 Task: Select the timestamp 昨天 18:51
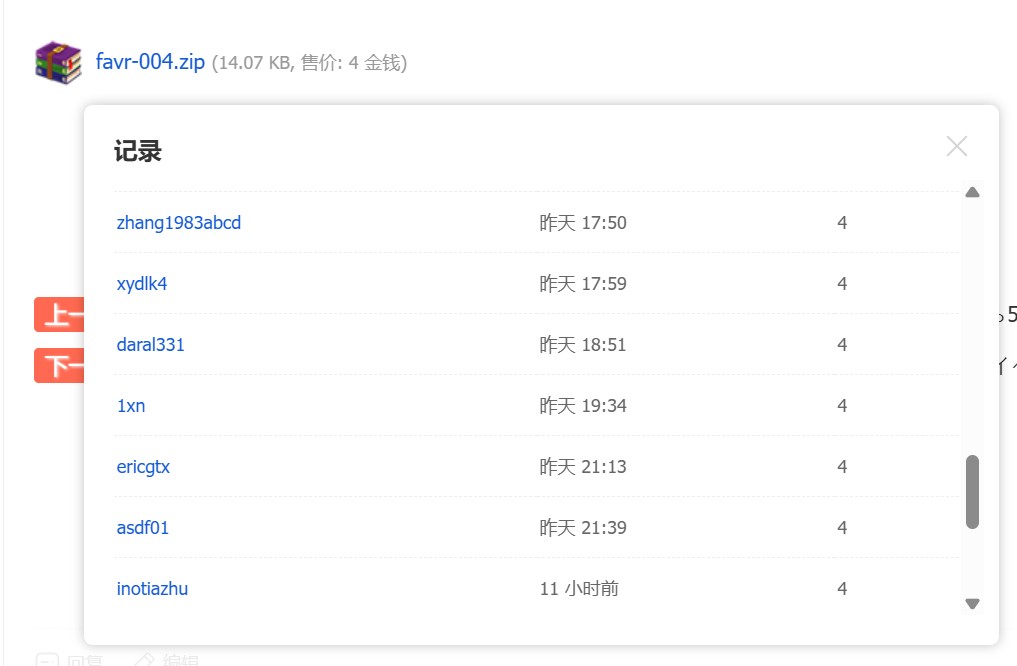pyautogui.click(x=583, y=345)
